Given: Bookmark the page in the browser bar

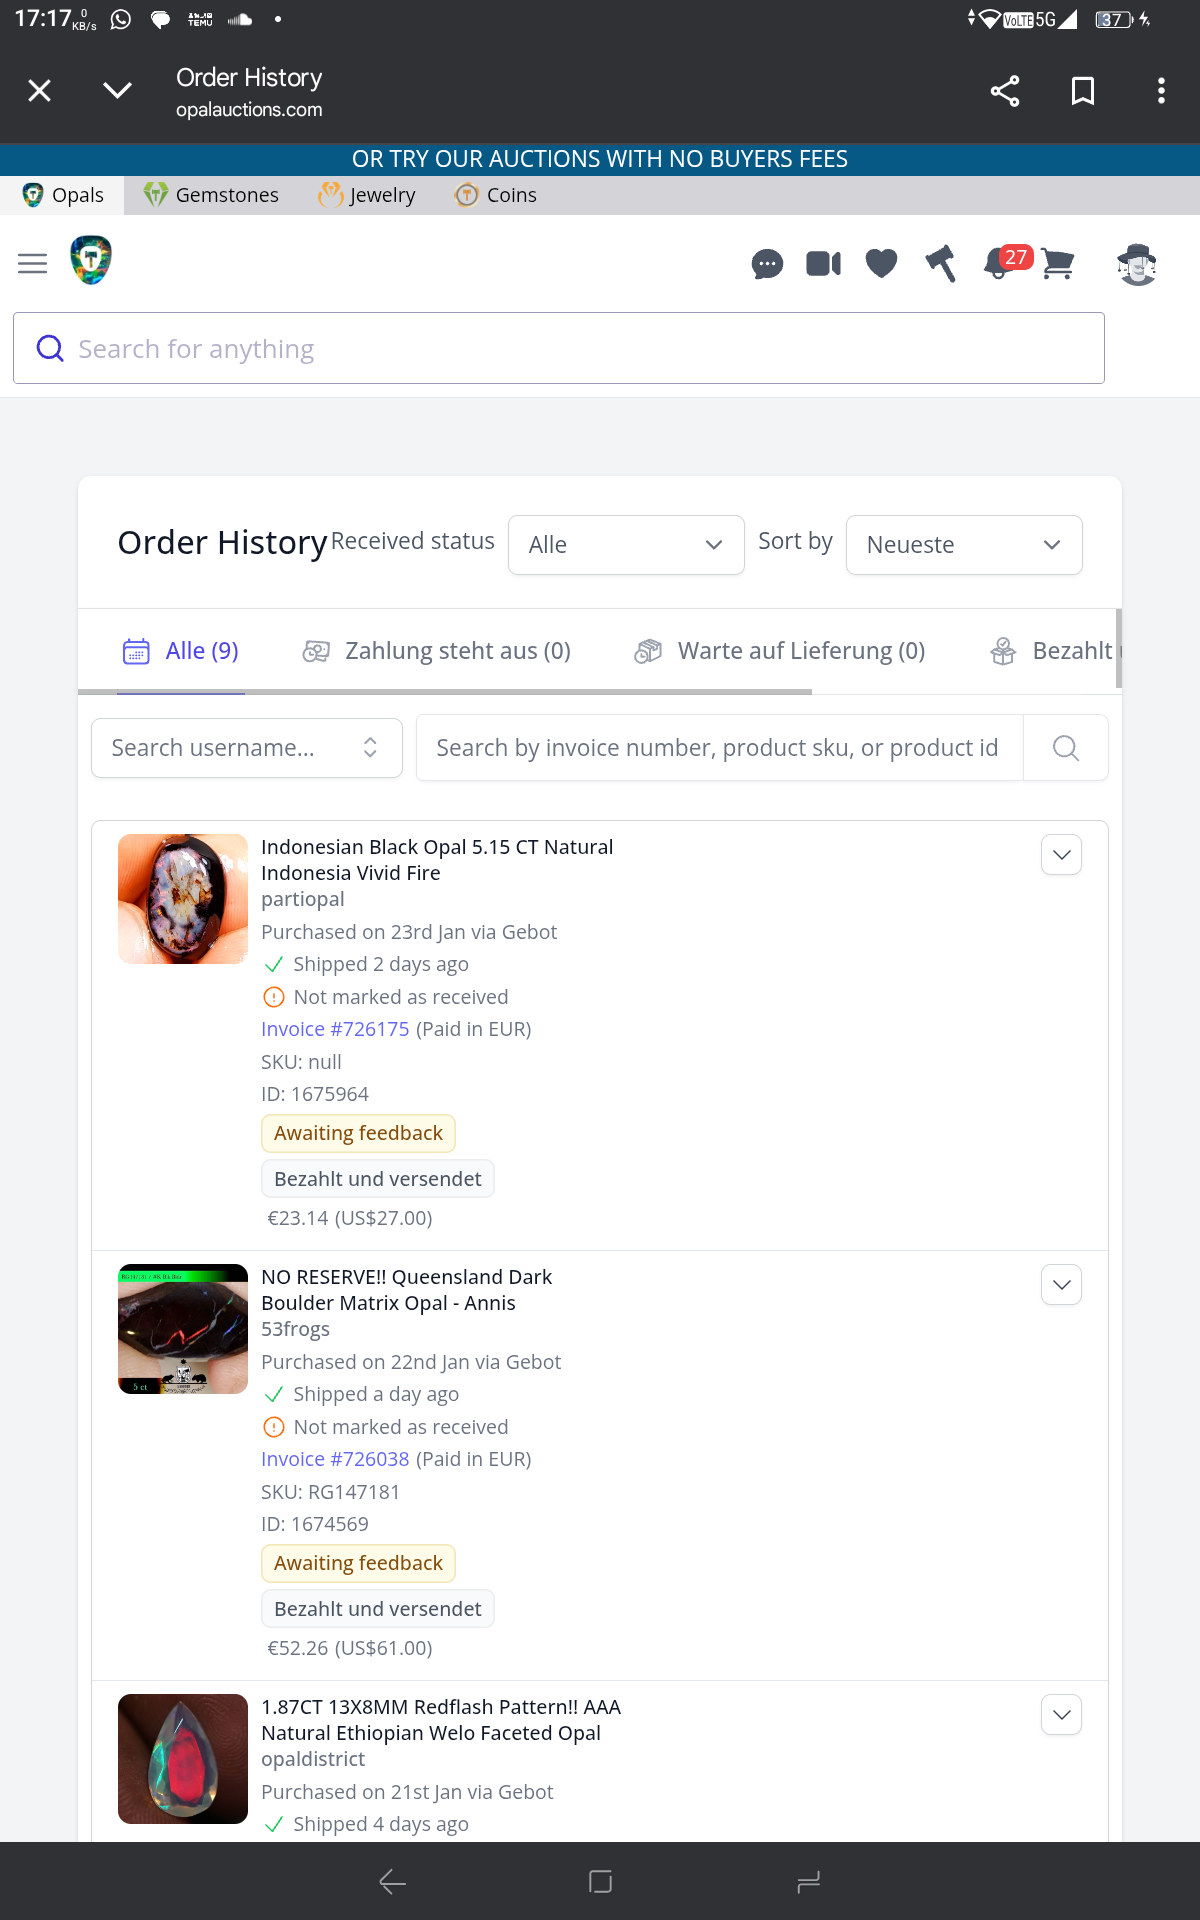Looking at the screenshot, I should pos(1083,91).
